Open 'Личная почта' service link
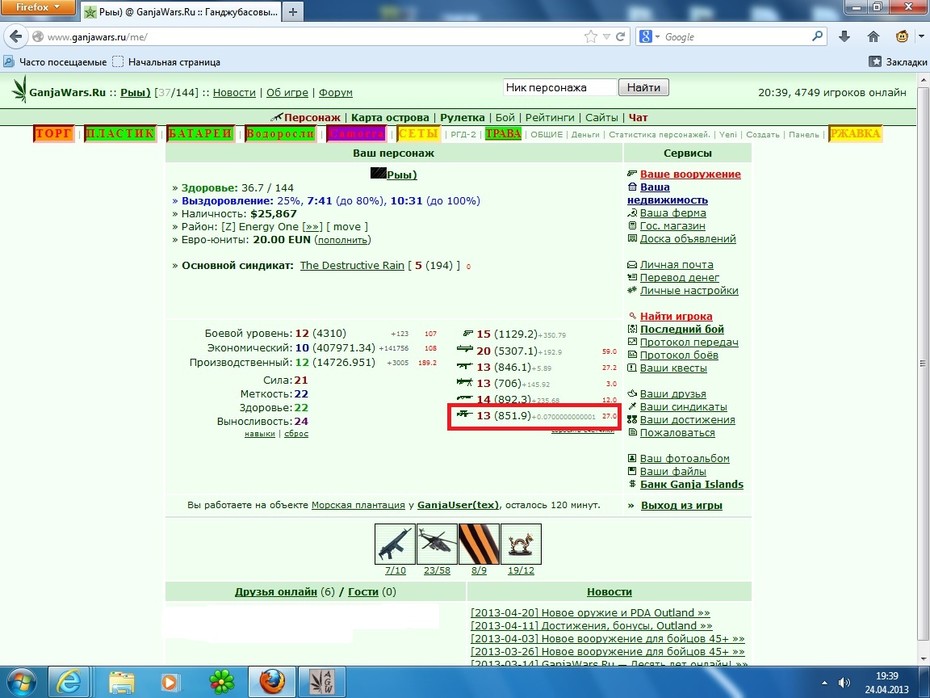This screenshot has height=698, width=930. tap(677, 264)
